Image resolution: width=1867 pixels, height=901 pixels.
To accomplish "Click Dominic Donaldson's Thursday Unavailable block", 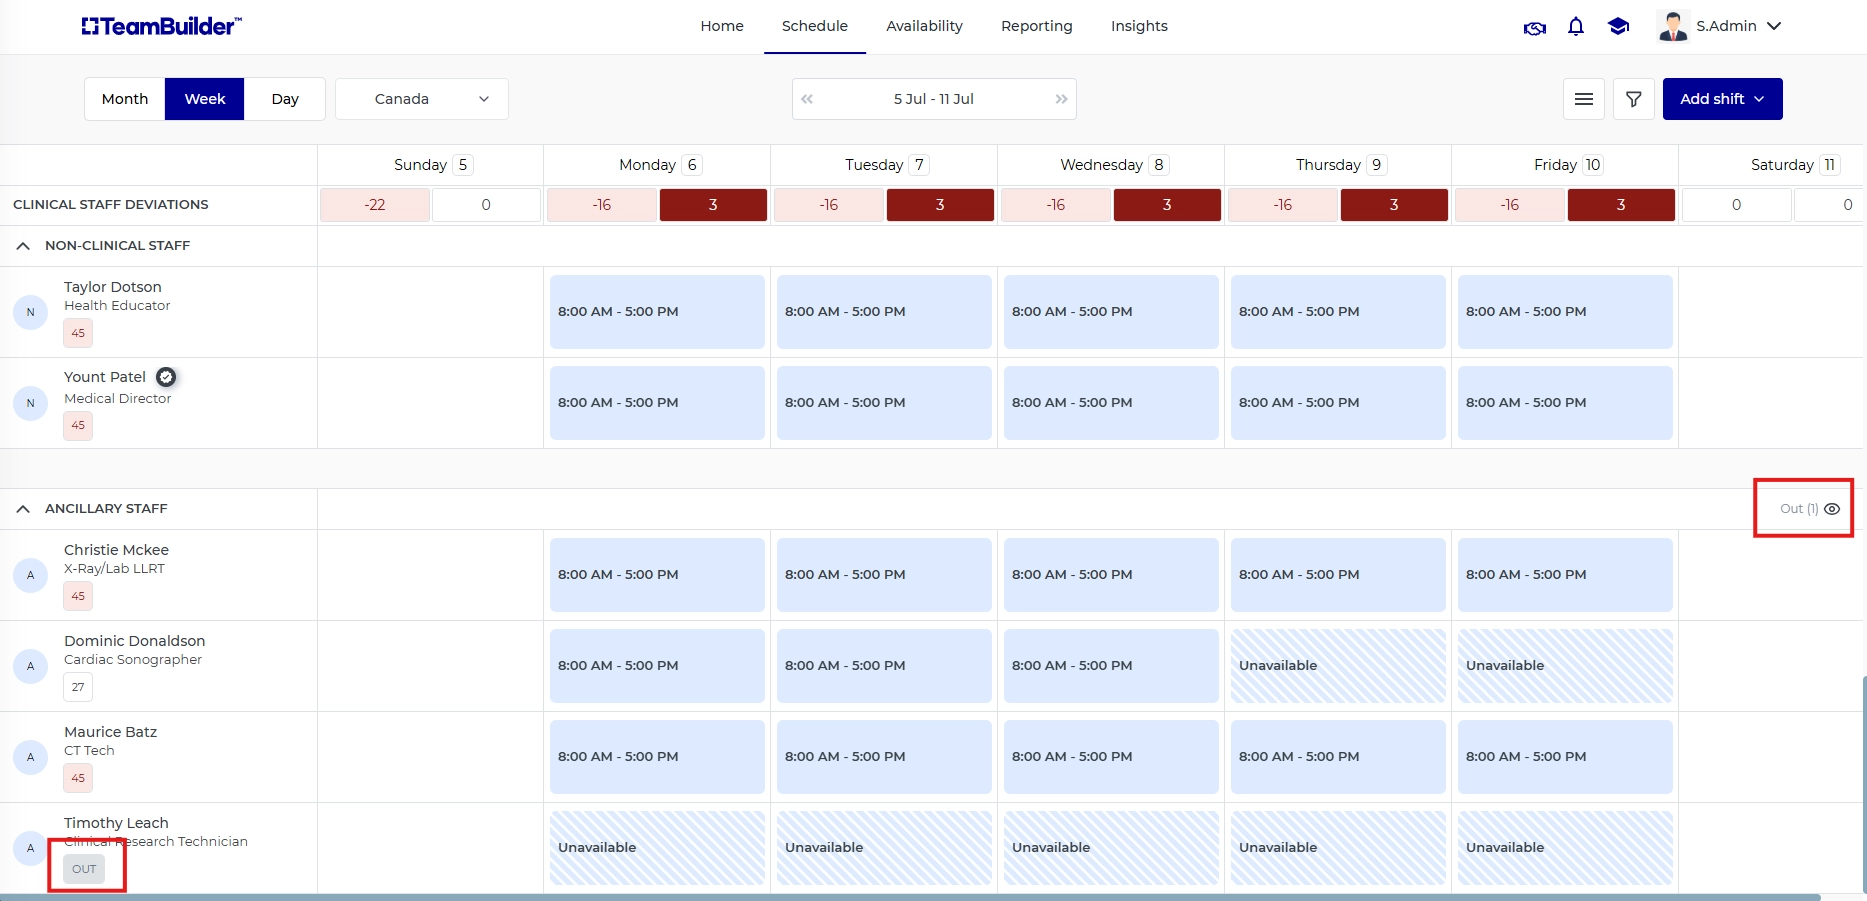I will click(1338, 666).
